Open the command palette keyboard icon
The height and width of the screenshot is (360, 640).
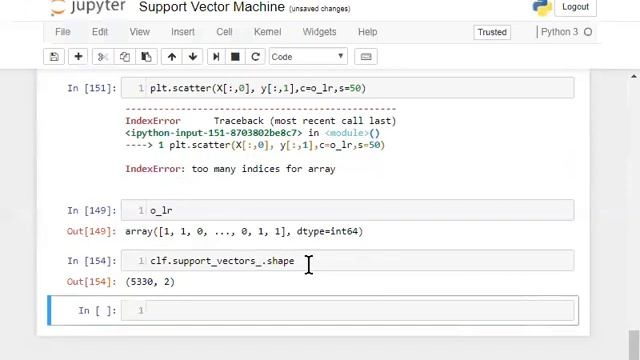click(366, 57)
